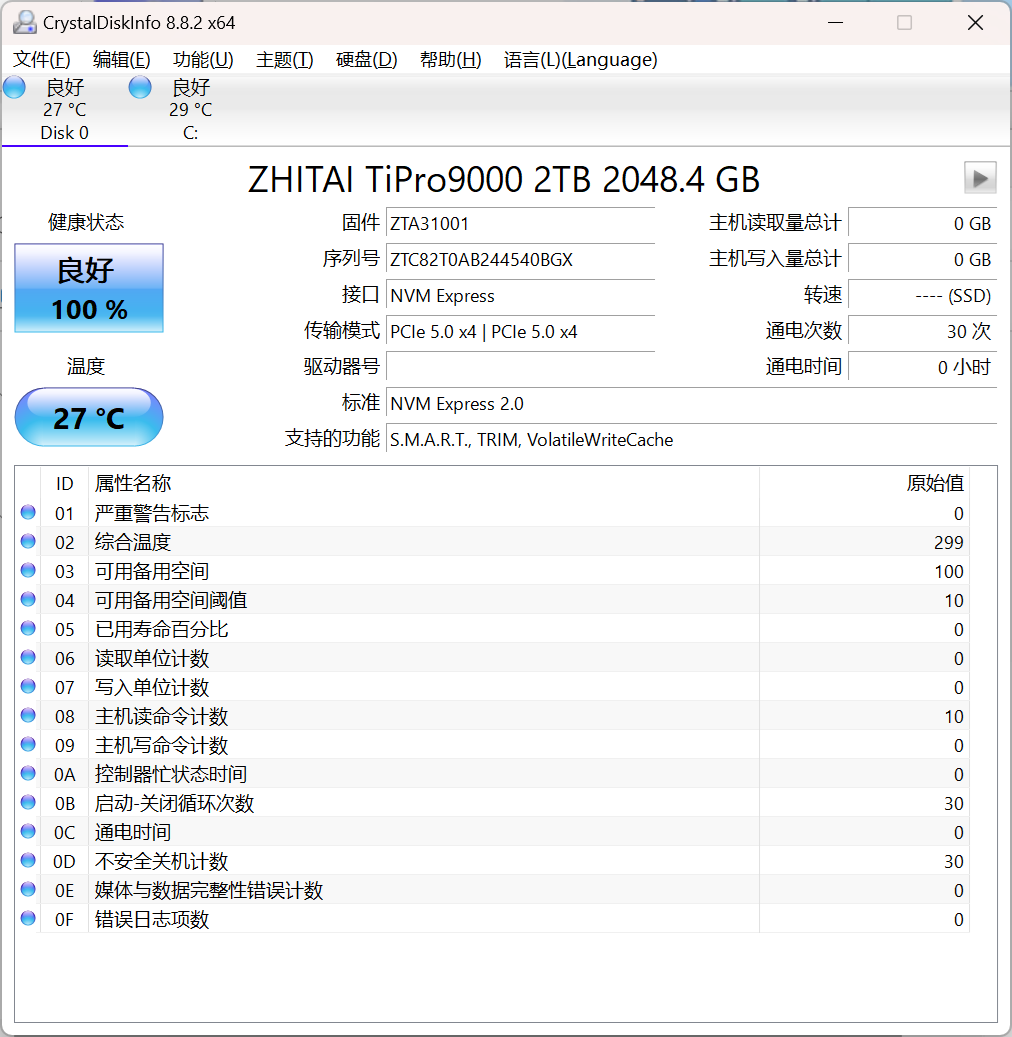This screenshot has height=1037, width=1012.
Task: Select the C: drive tab
Action: click(x=190, y=110)
